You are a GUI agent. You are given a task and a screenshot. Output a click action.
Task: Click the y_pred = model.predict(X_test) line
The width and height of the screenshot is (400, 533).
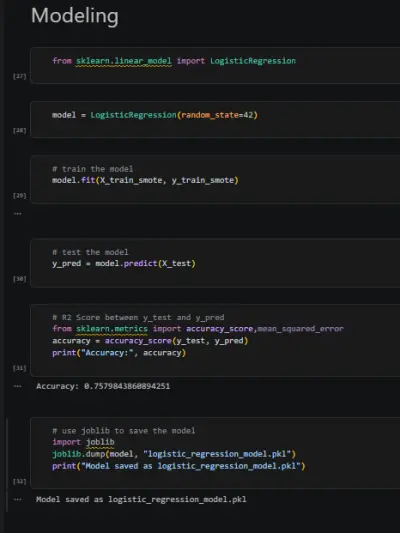[124, 263]
